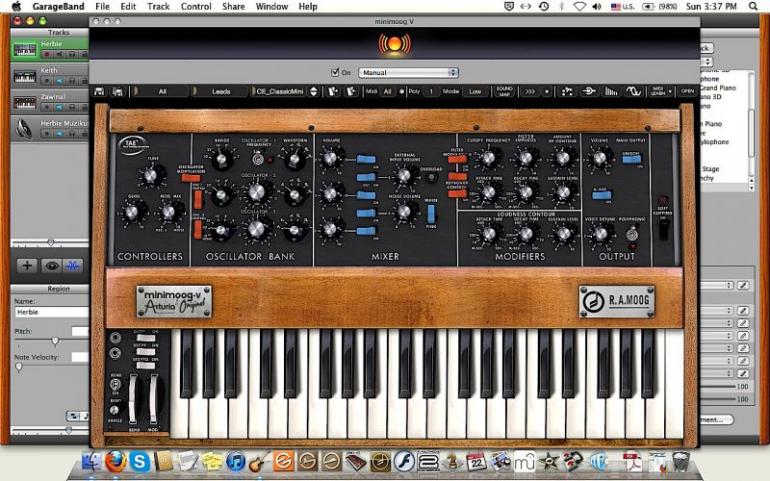
Task: Toggle the A-440 blue switch
Action: tap(602, 196)
